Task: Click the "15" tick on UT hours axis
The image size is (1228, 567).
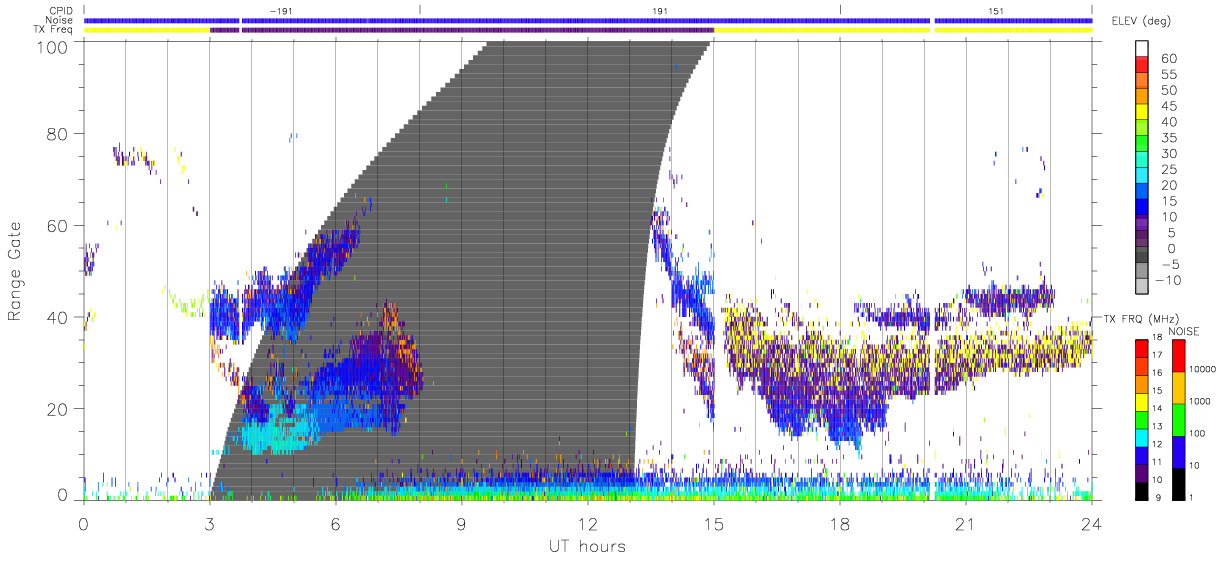Action: (x=714, y=524)
